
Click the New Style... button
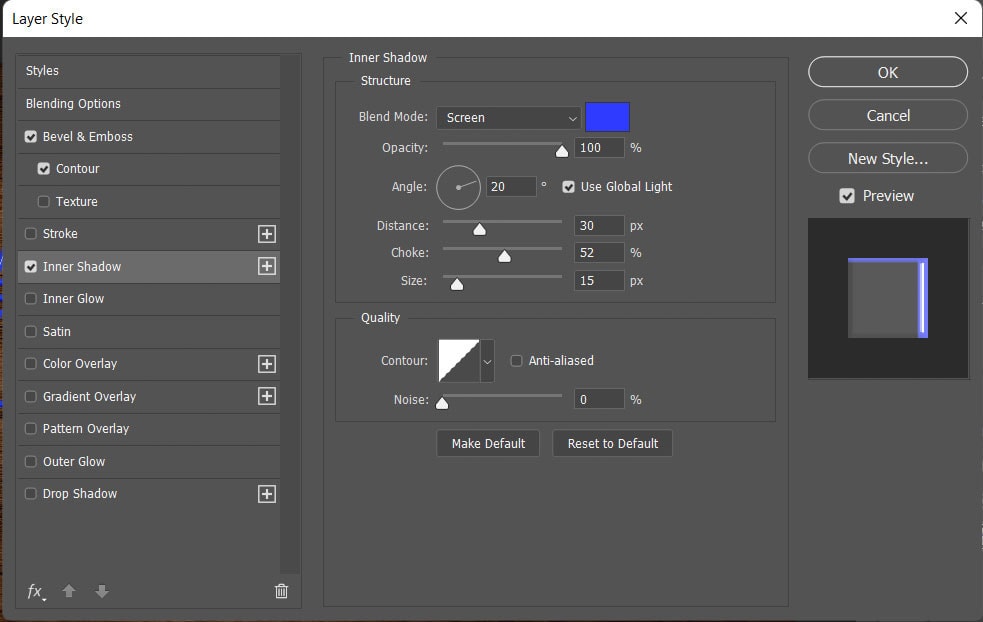pyautogui.click(x=888, y=158)
